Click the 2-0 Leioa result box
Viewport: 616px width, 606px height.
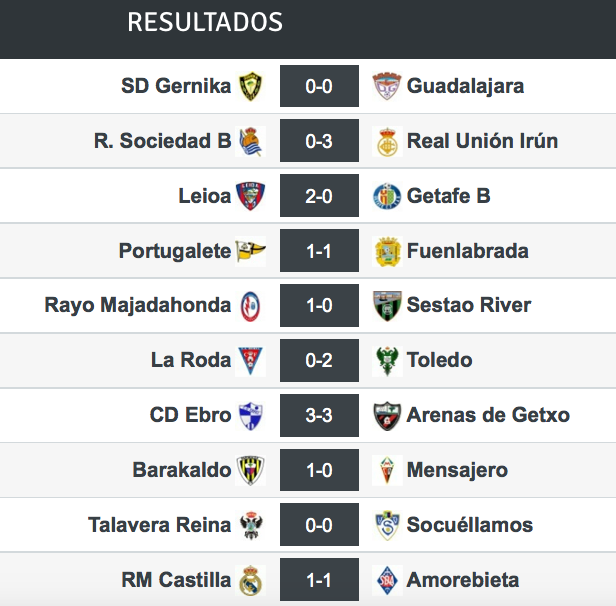tap(319, 196)
